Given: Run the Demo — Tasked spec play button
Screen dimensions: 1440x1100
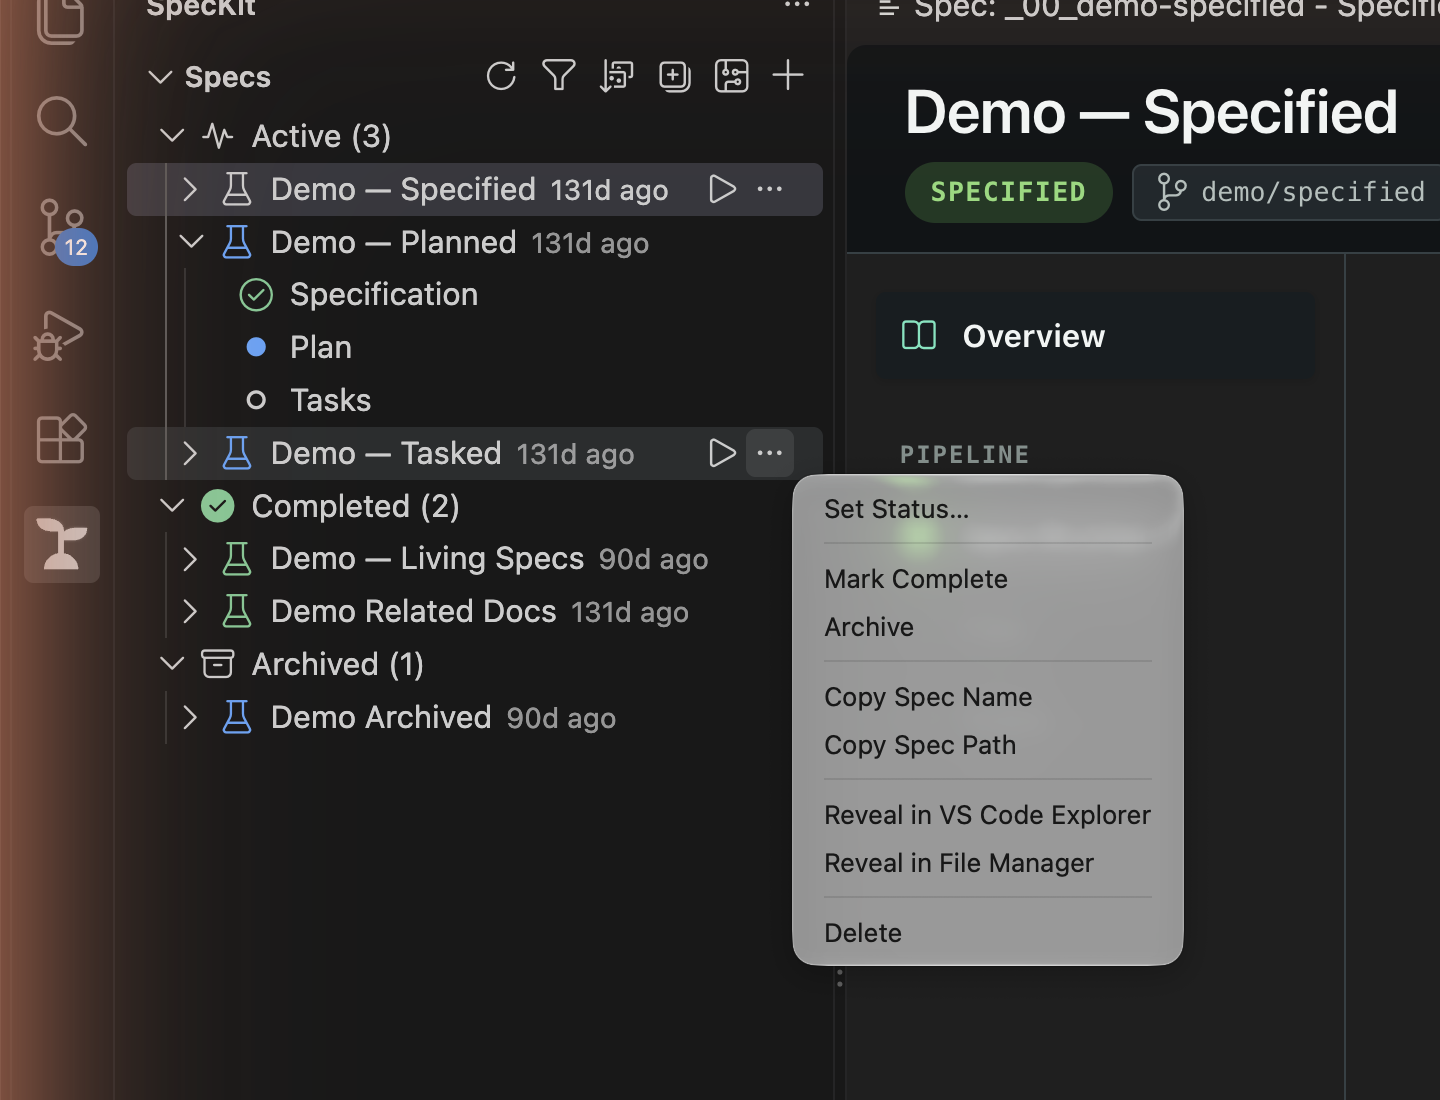Looking at the screenshot, I should [x=722, y=453].
